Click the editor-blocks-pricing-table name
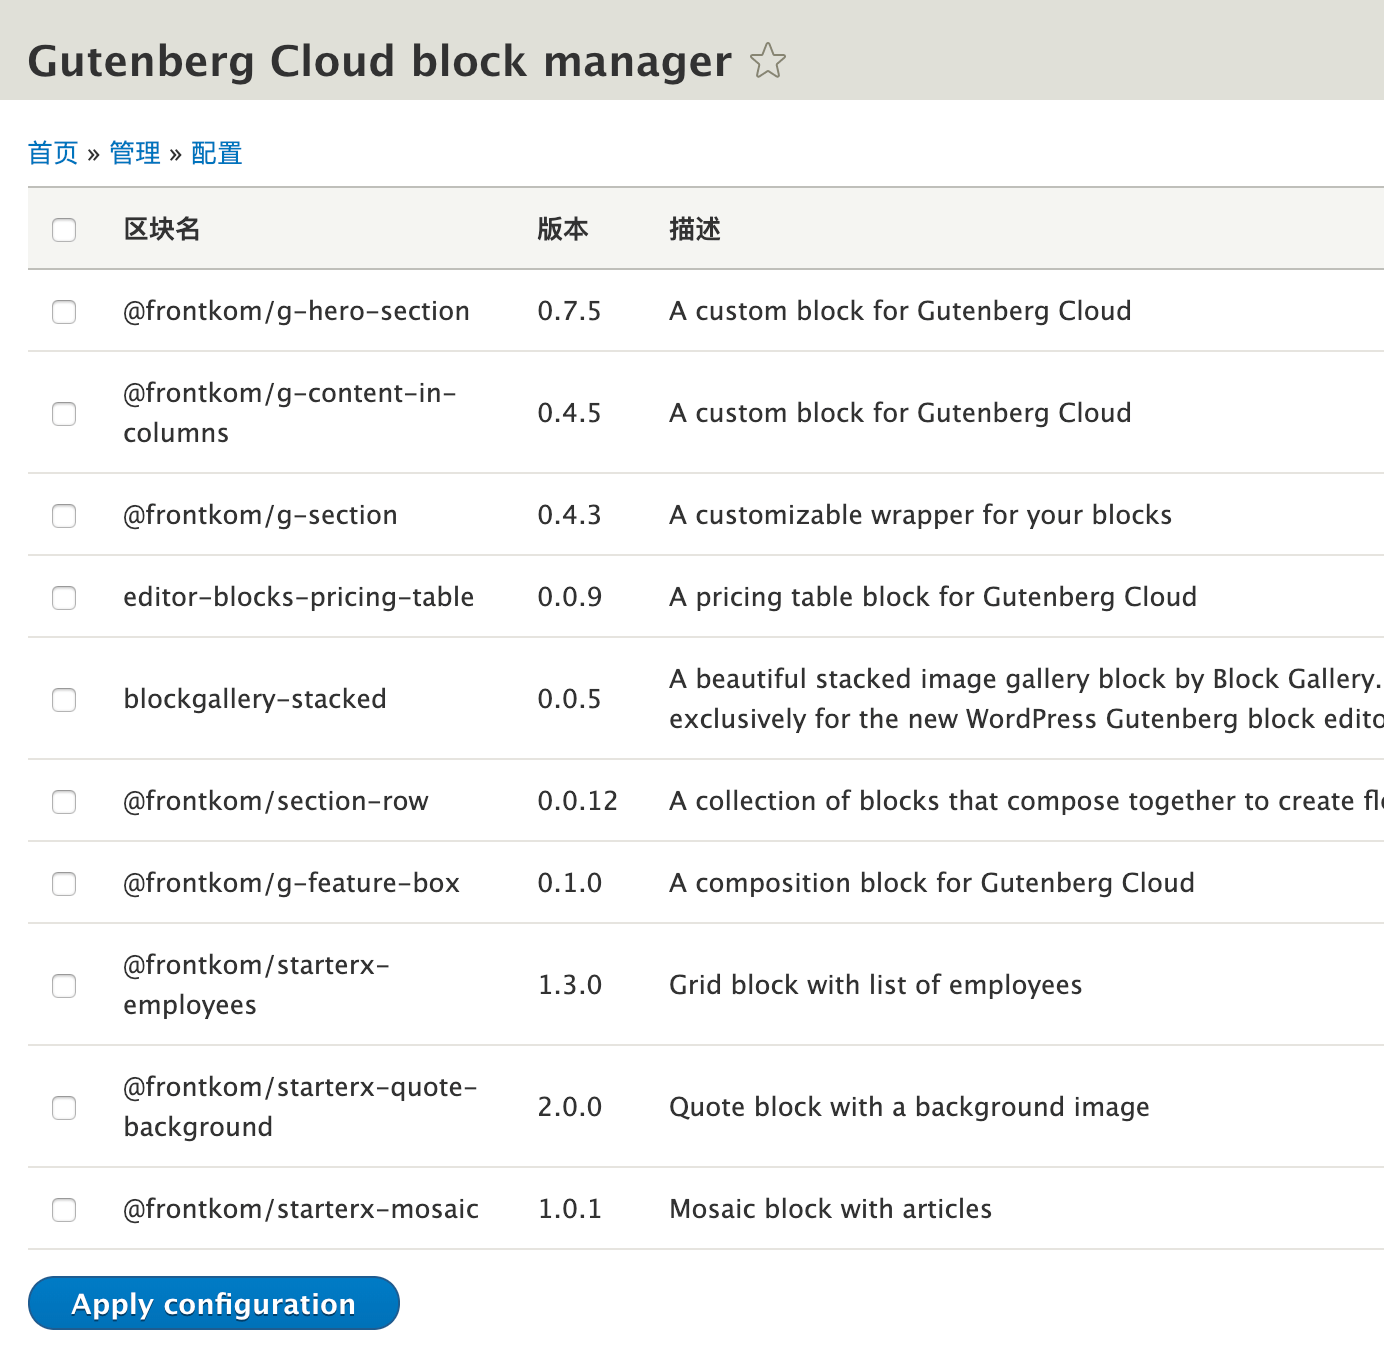The height and width of the screenshot is (1366, 1384). [299, 597]
